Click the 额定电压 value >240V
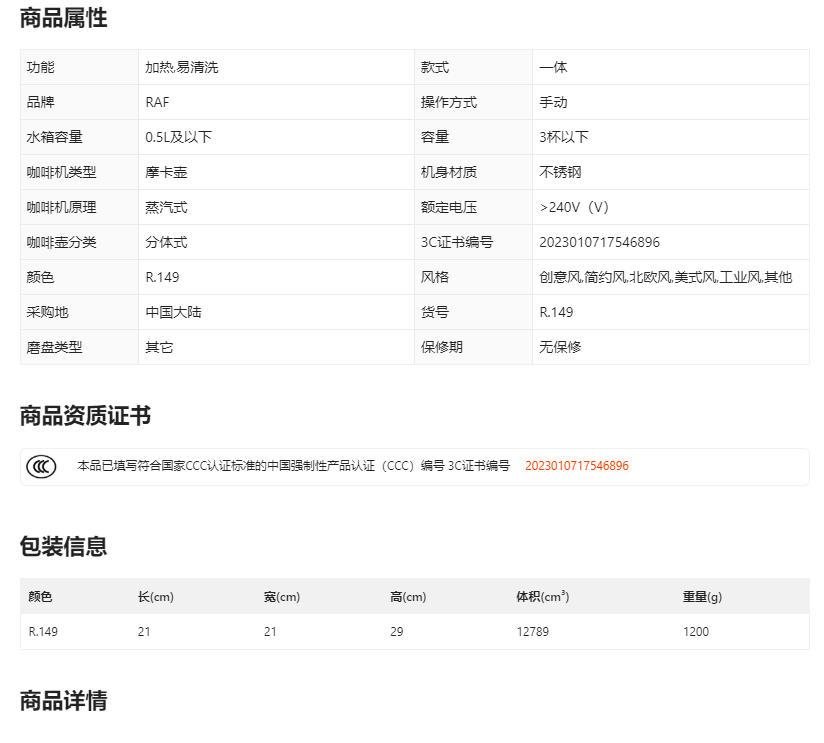This screenshot has width=824, height=743. click(x=573, y=207)
